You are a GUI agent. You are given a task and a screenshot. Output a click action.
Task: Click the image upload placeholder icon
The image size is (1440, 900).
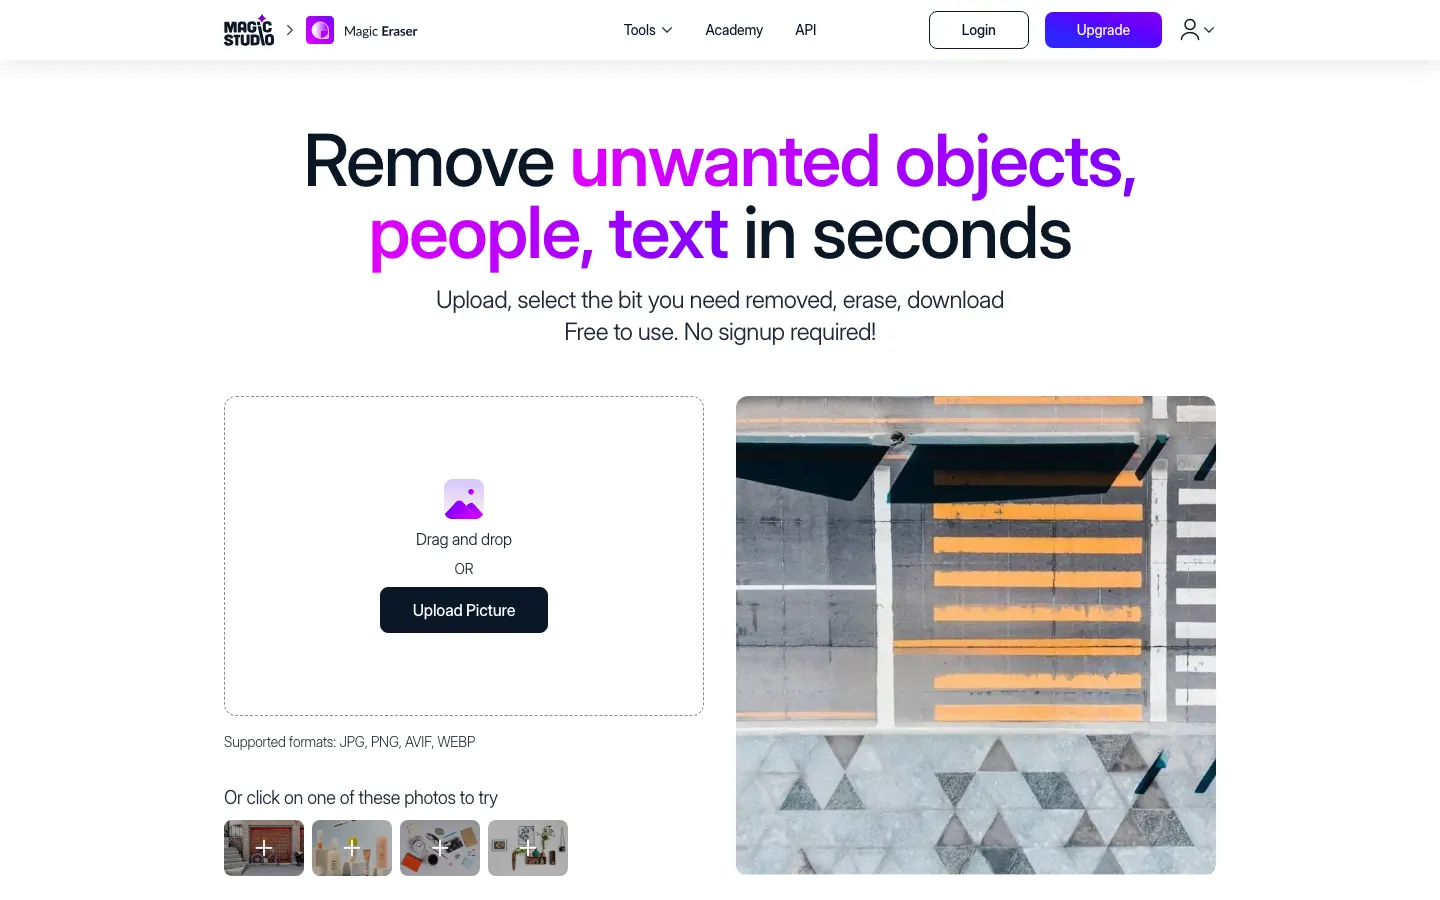464,499
